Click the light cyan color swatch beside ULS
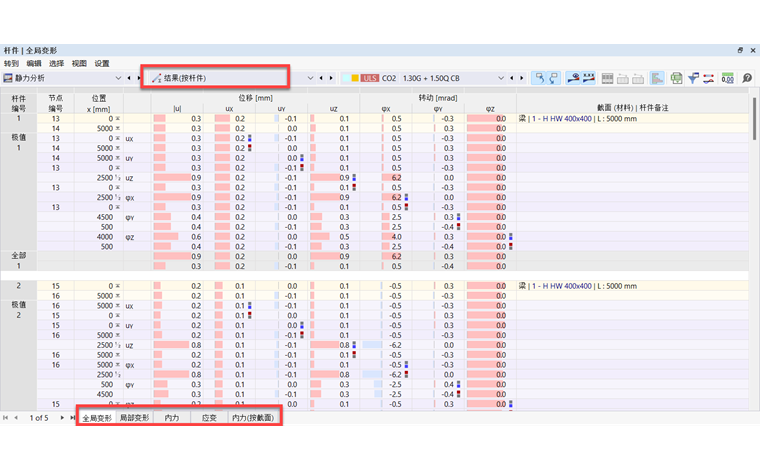760x470 pixels. 346,78
